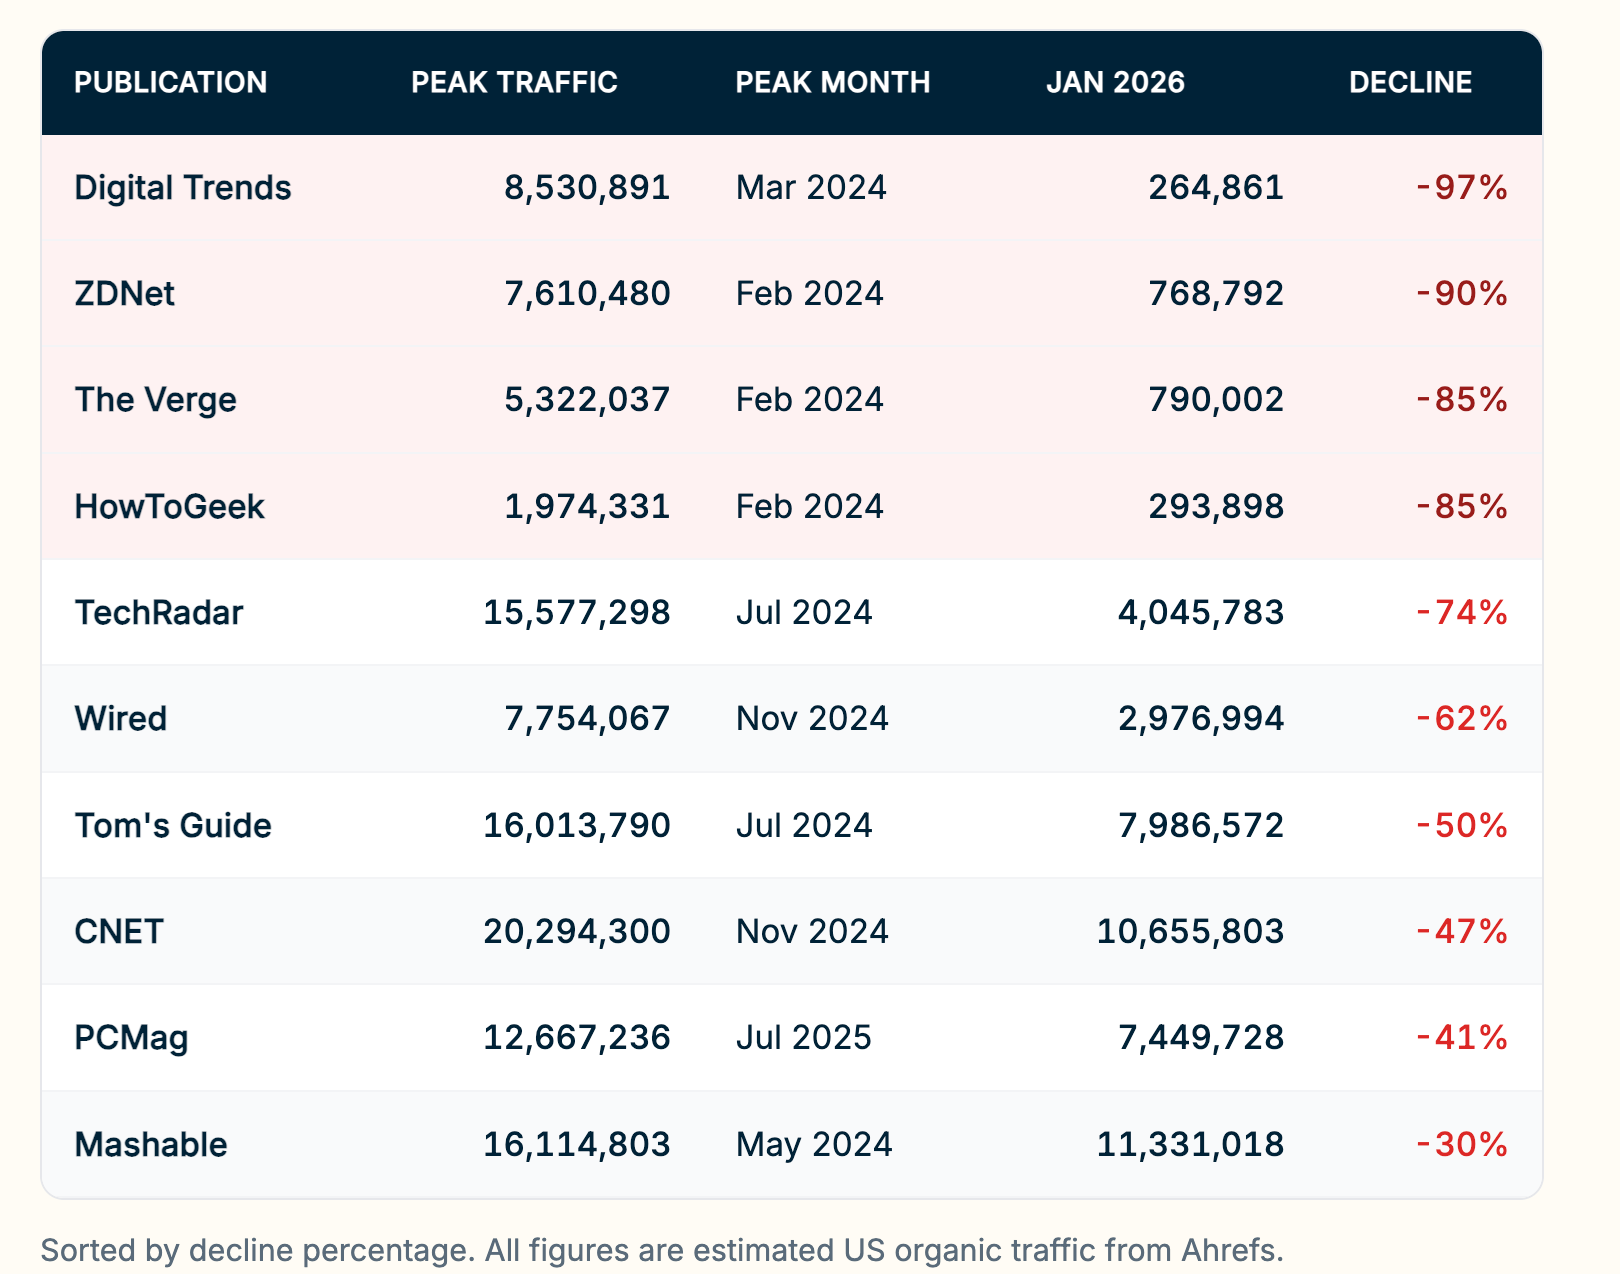Click the -97% decline figure

[1462, 188]
